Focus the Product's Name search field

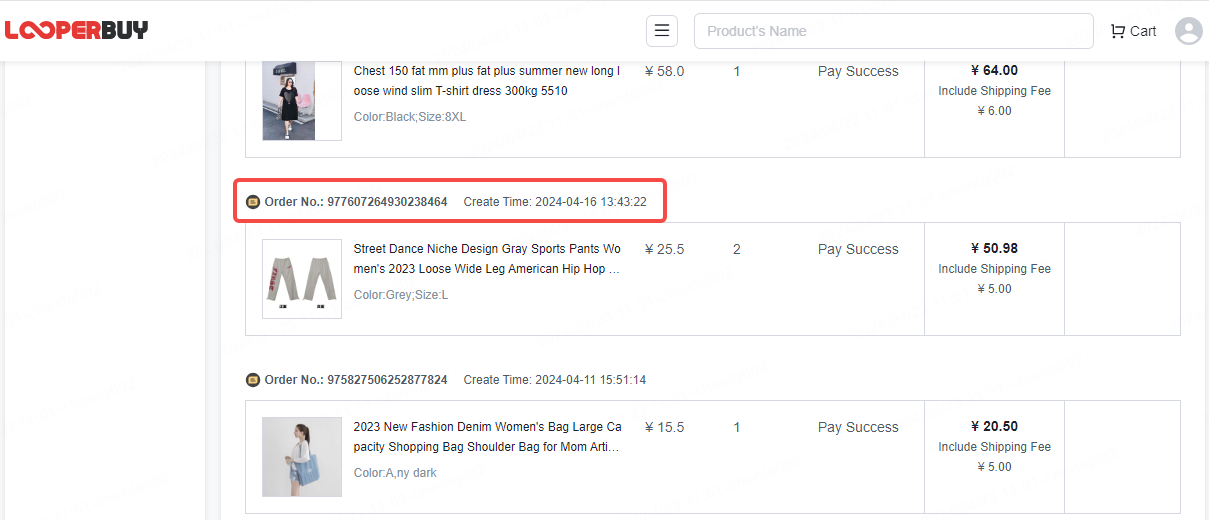tap(893, 31)
